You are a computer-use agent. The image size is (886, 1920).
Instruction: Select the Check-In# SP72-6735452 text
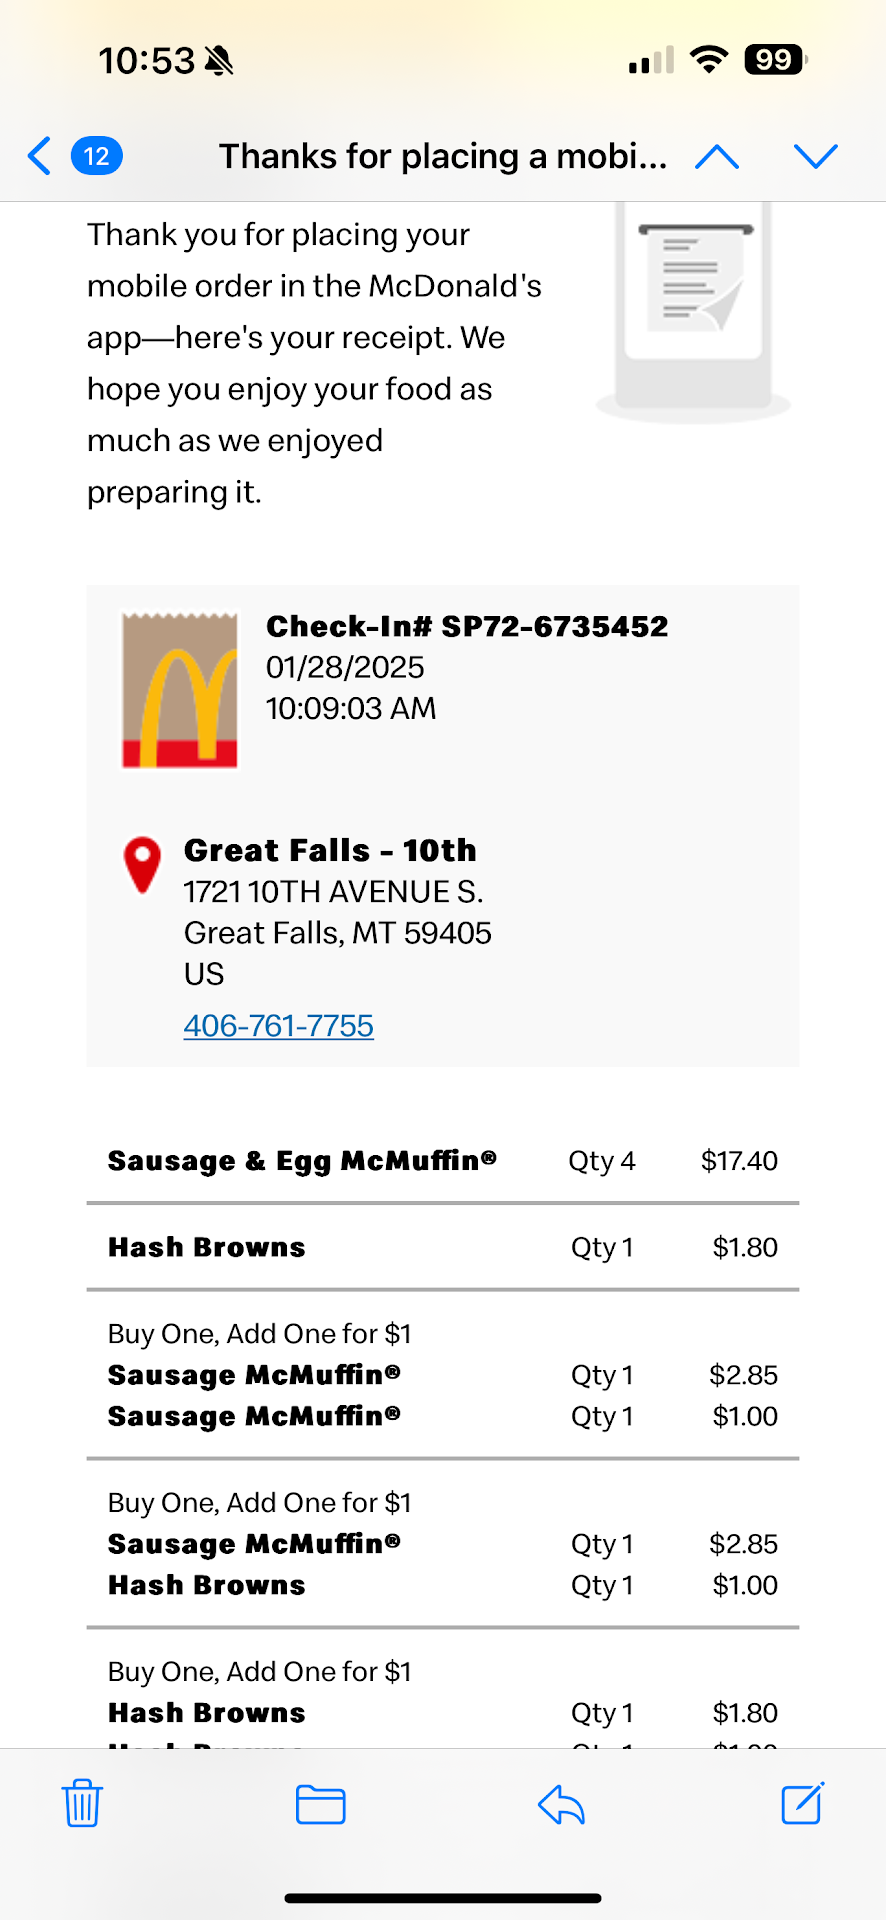[467, 626]
